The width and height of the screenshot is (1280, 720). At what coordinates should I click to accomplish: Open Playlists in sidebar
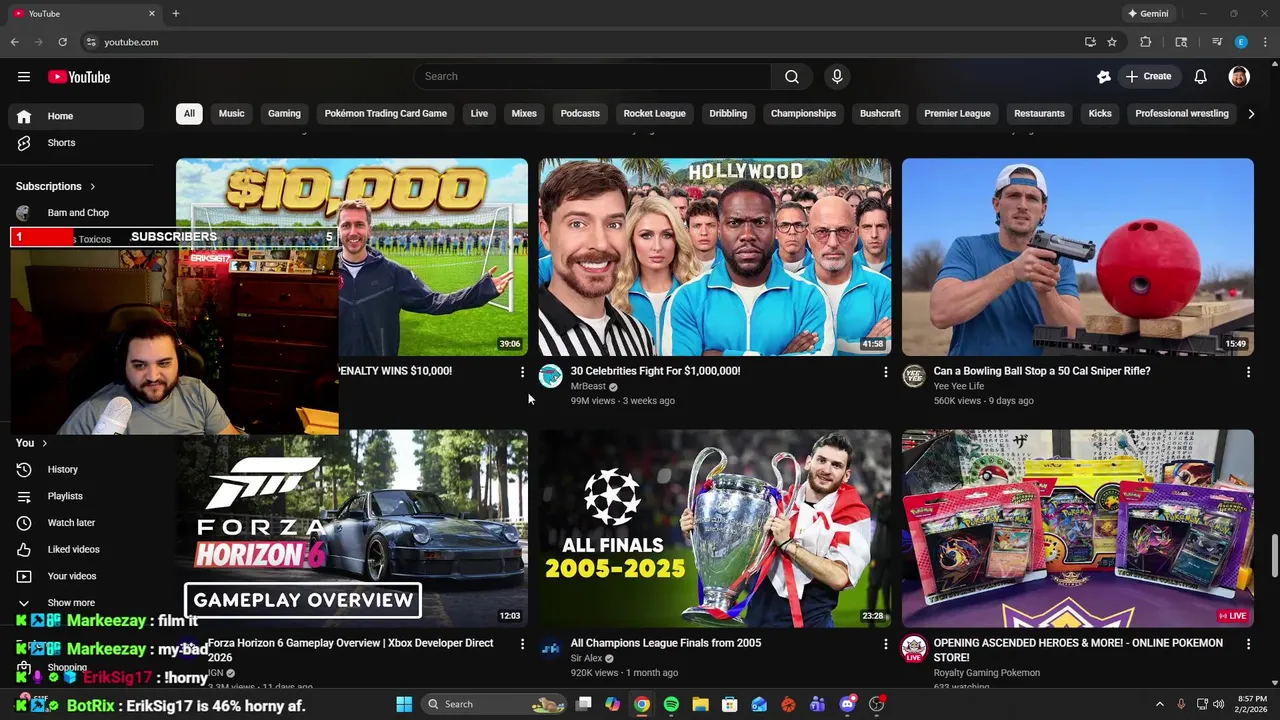click(x=76, y=496)
